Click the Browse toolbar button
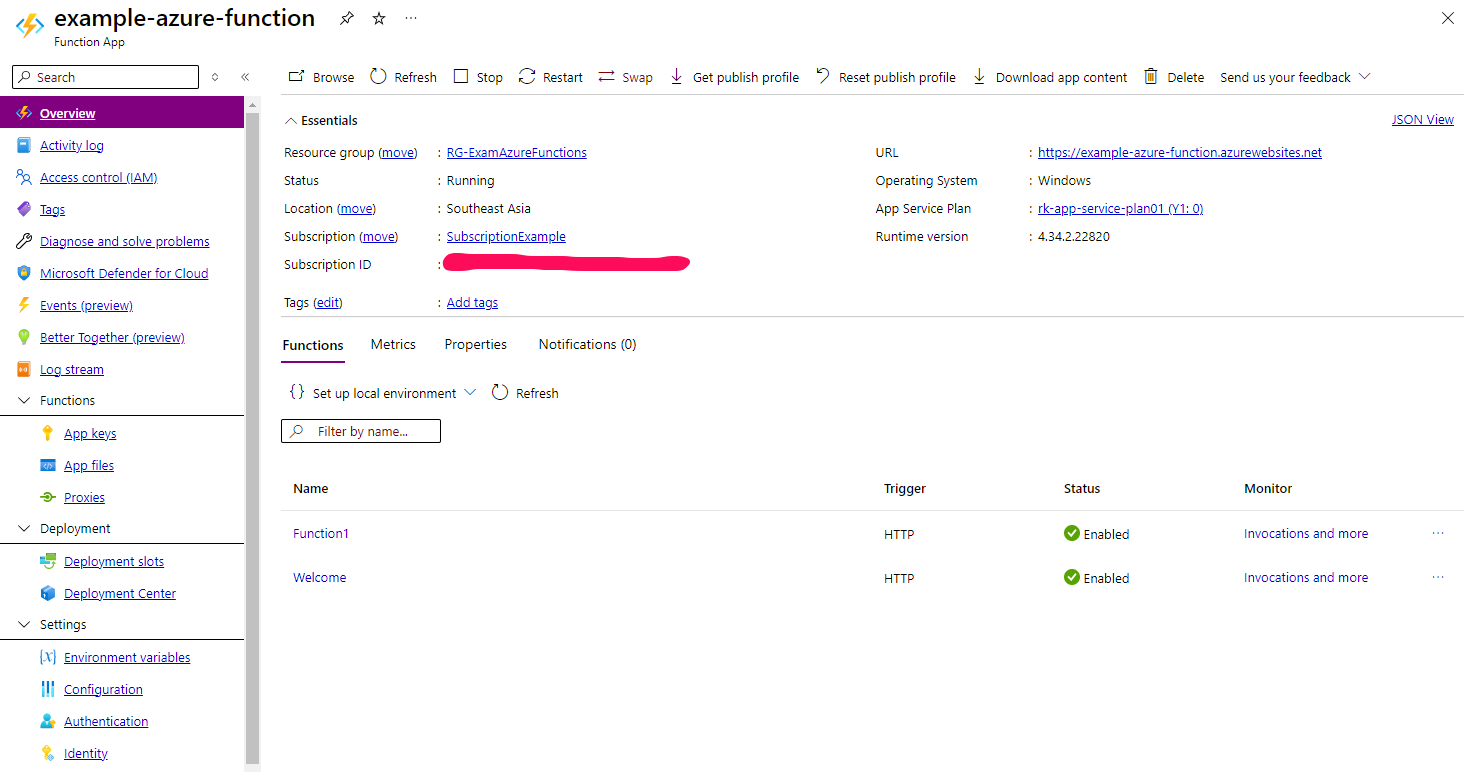The width and height of the screenshot is (1484, 772). [x=321, y=77]
